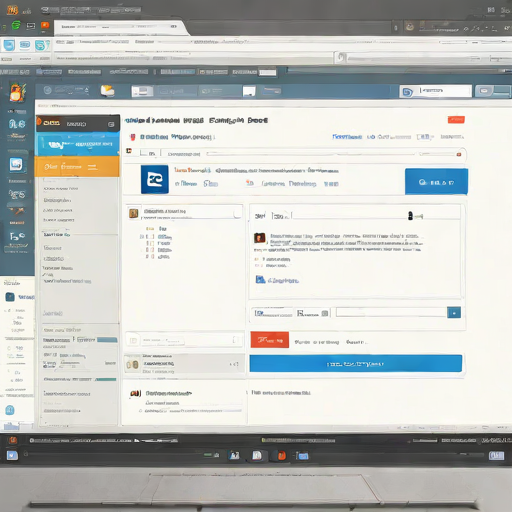Click the white square icon in the dark left sidebar
The height and width of the screenshot is (512, 512).
click(x=16, y=165)
